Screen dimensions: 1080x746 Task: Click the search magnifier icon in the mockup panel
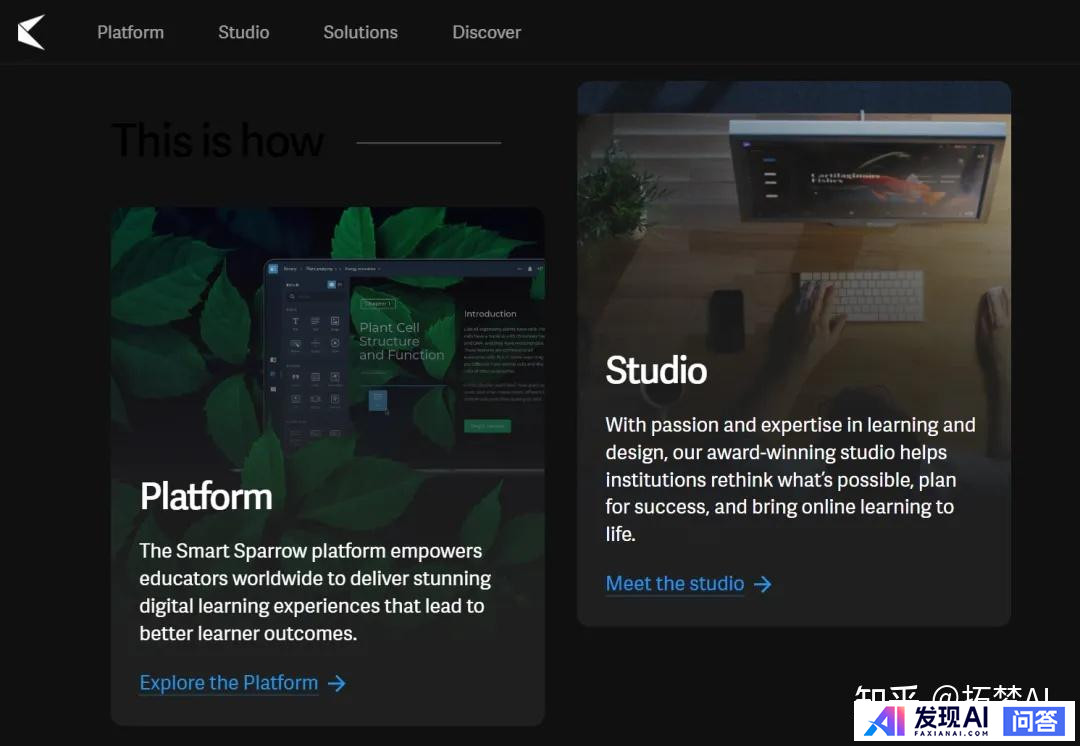tap(292, 297)
